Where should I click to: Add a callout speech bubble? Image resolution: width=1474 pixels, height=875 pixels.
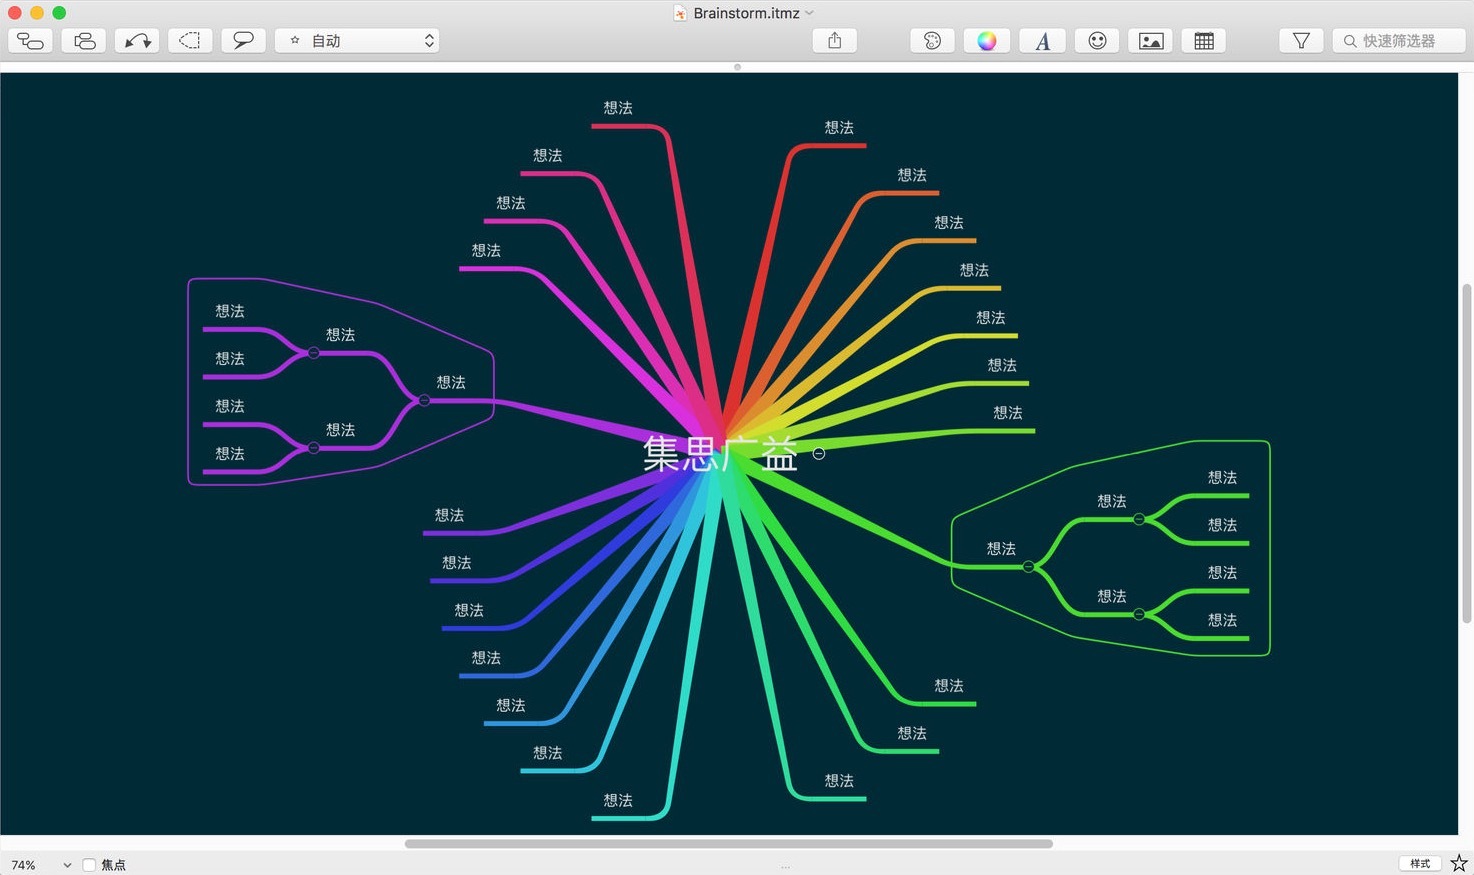(243, 41)
